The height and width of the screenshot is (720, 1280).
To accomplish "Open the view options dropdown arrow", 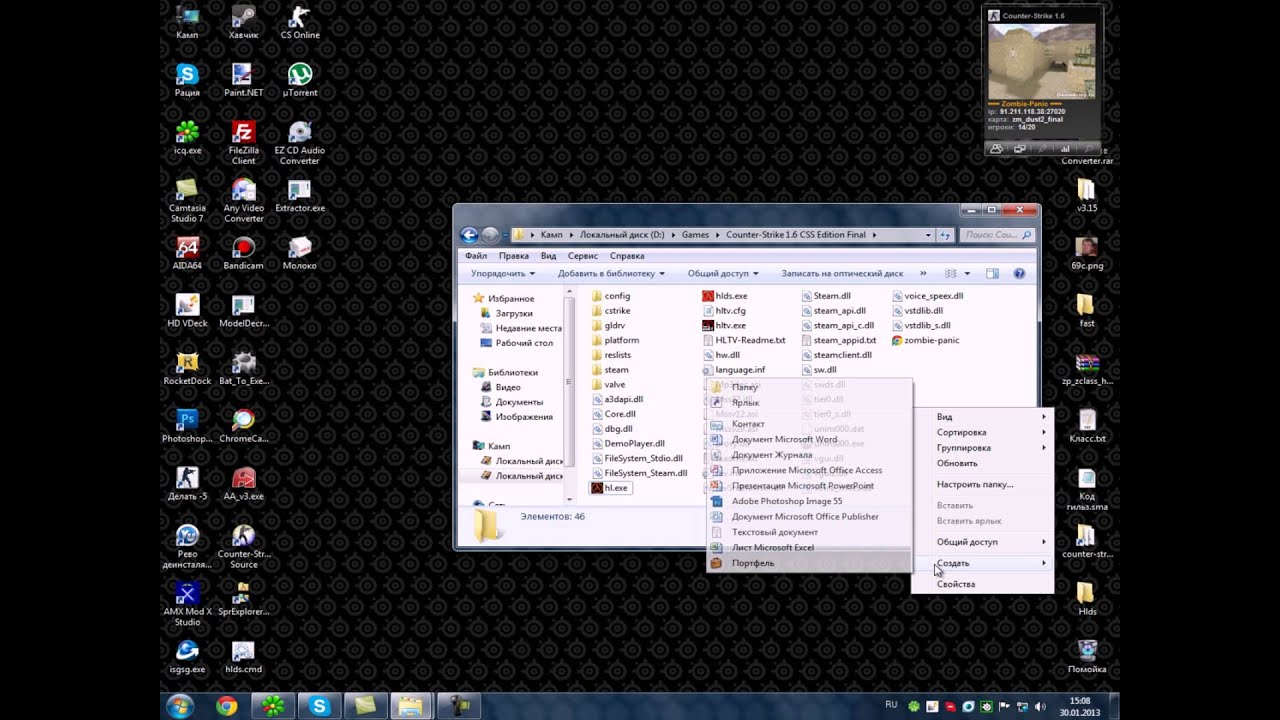I will 967,273.
